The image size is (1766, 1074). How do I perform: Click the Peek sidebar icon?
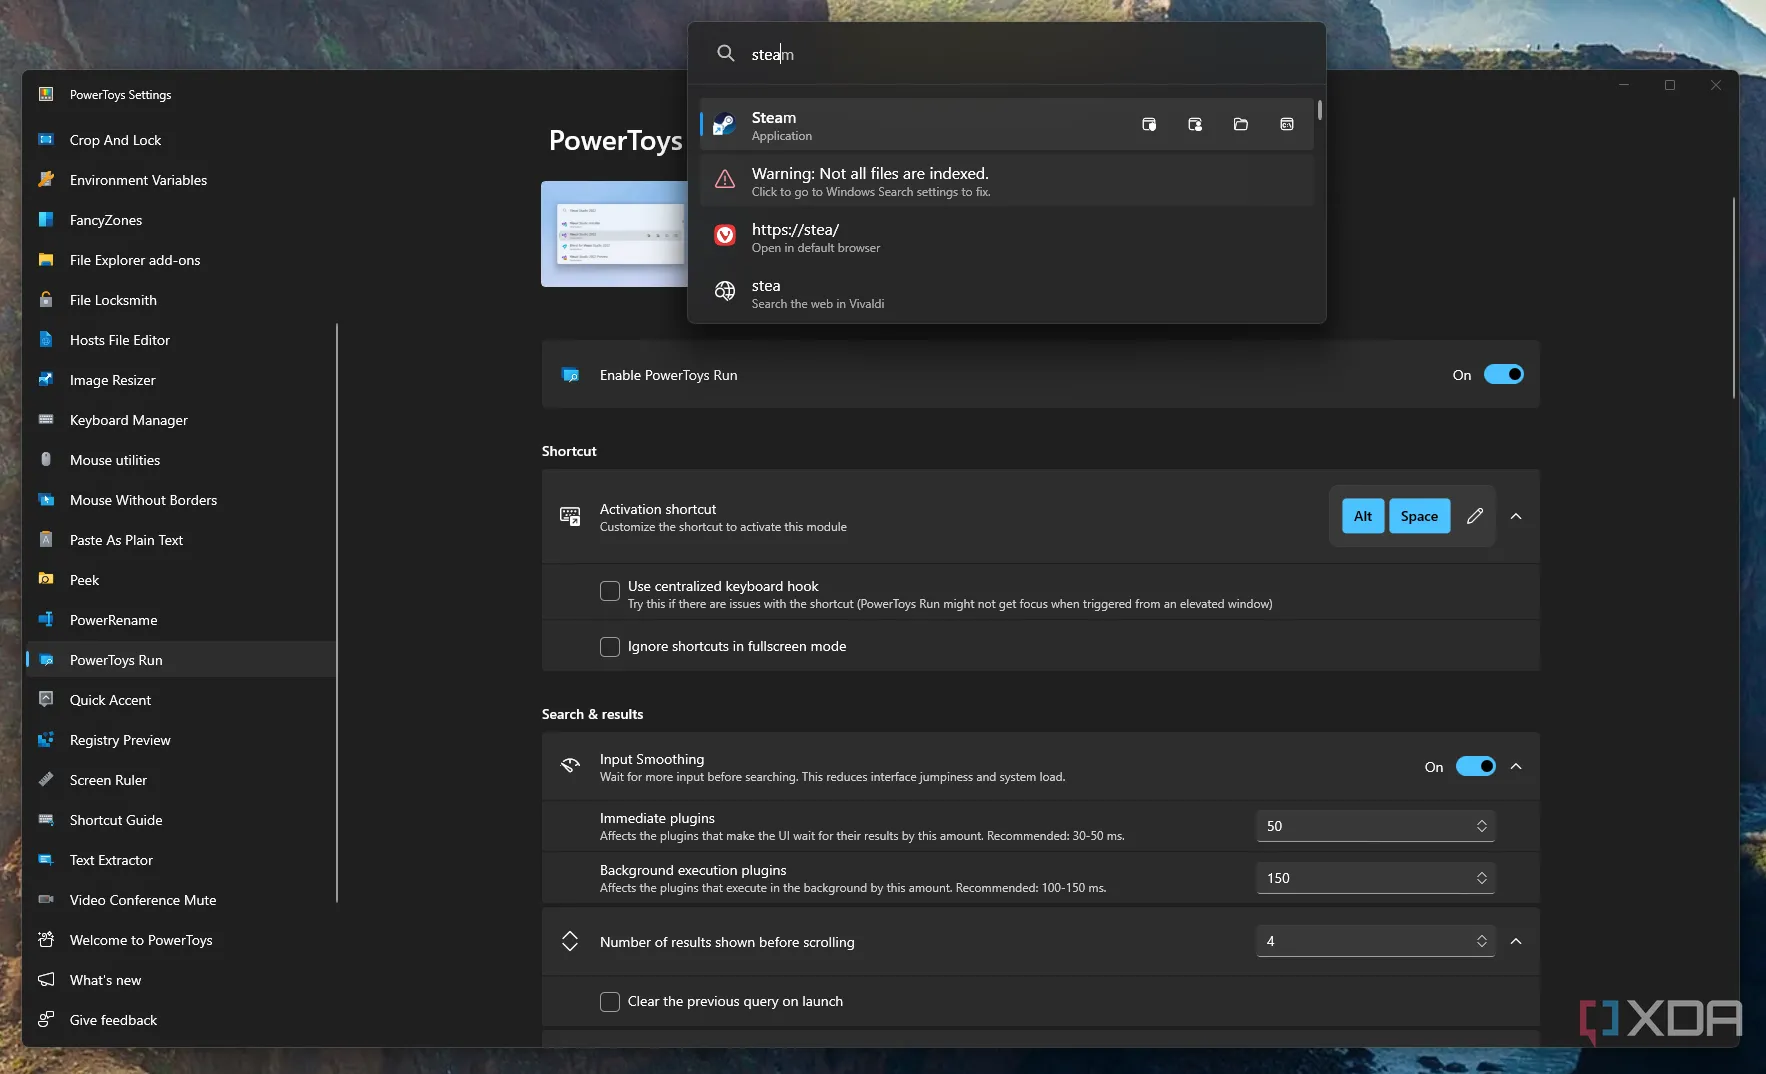tap(46, 580)
